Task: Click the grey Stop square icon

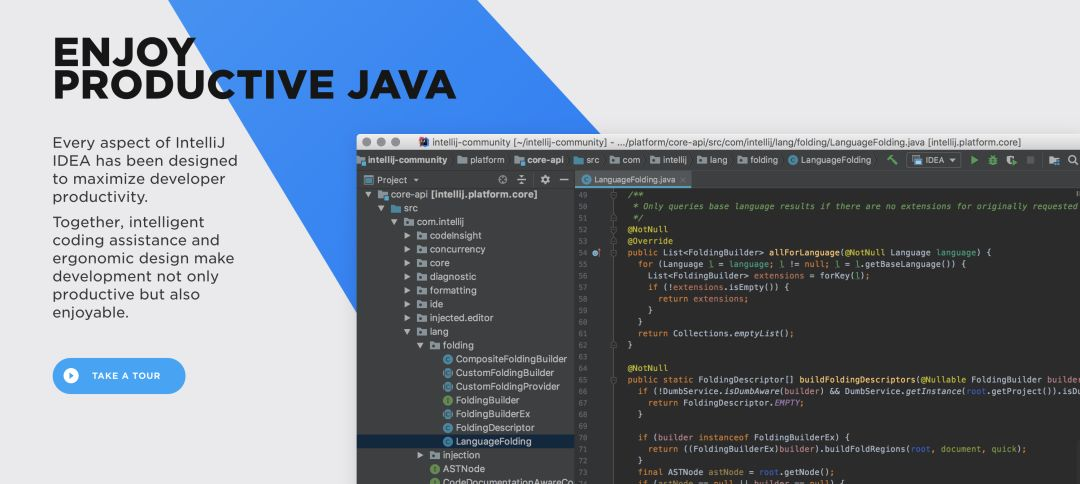Action: coord(1030,160)
